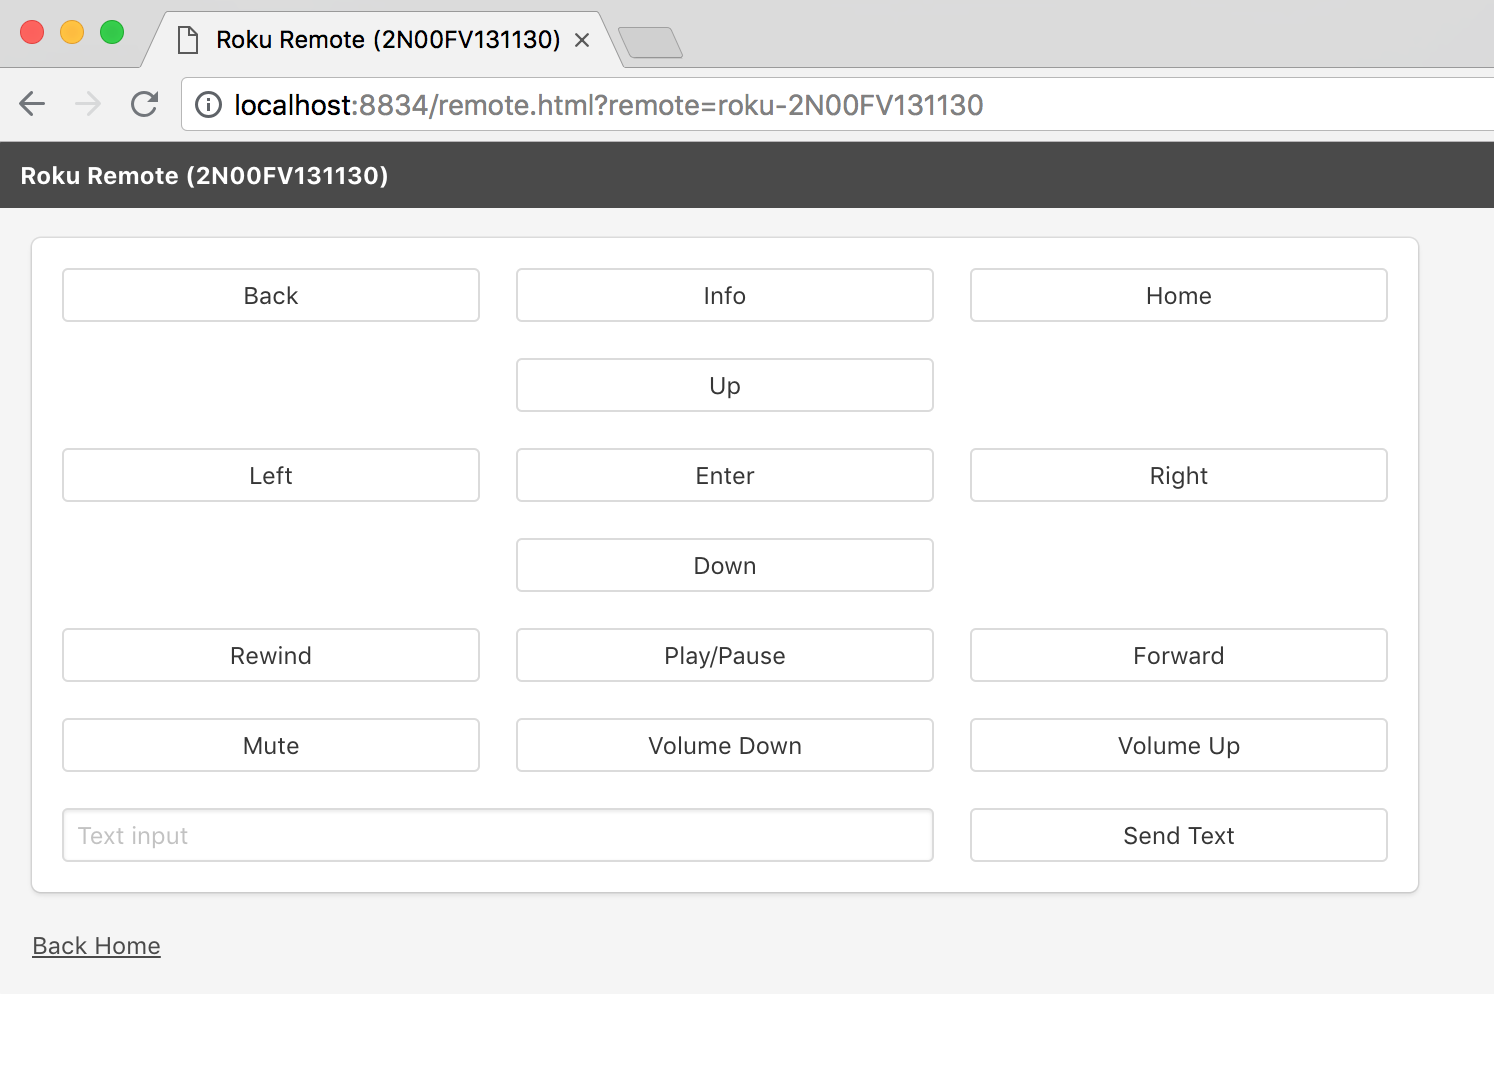
Task: Click the site info icon in address bar
Action: click(208, 105)
